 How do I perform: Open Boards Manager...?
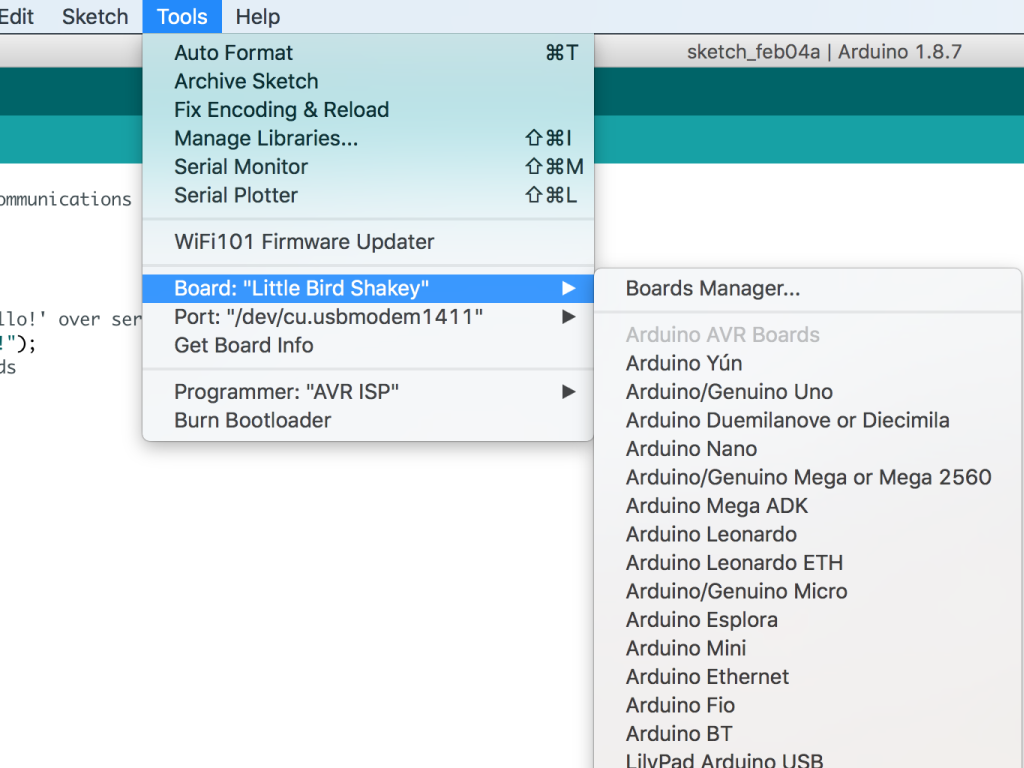808,289
